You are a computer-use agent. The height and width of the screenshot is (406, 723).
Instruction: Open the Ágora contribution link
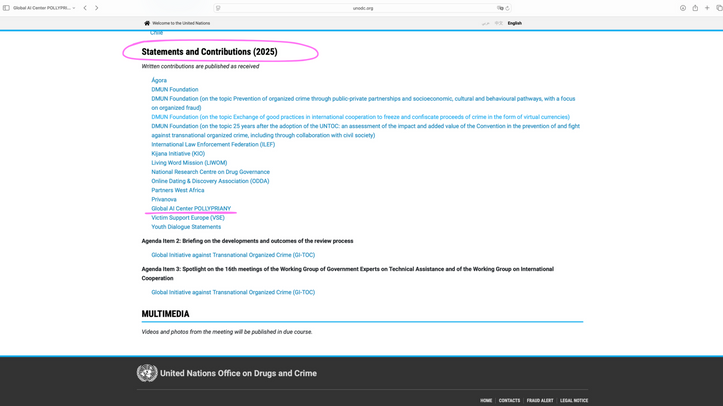tap(159, 80)
